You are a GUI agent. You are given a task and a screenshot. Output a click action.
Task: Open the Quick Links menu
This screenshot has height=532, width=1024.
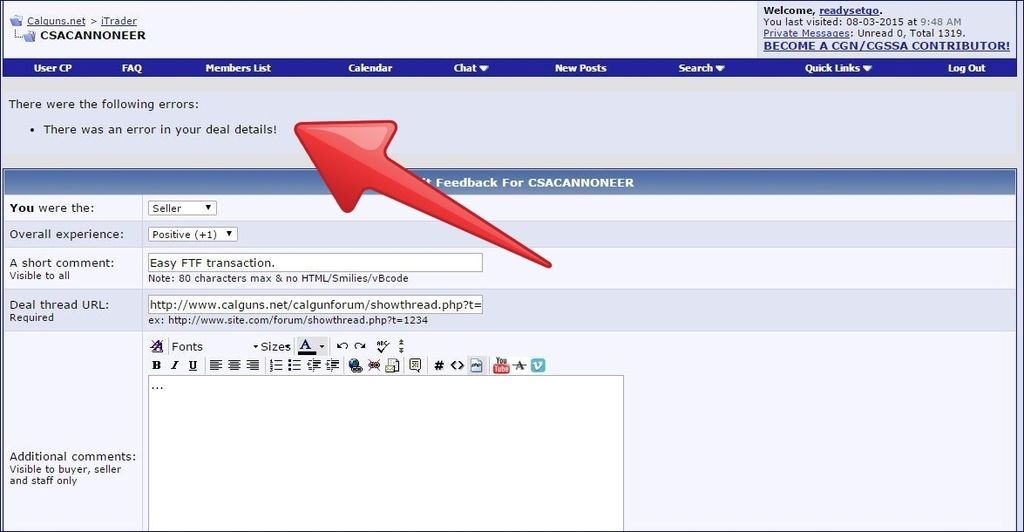click(x=838, y=68)
